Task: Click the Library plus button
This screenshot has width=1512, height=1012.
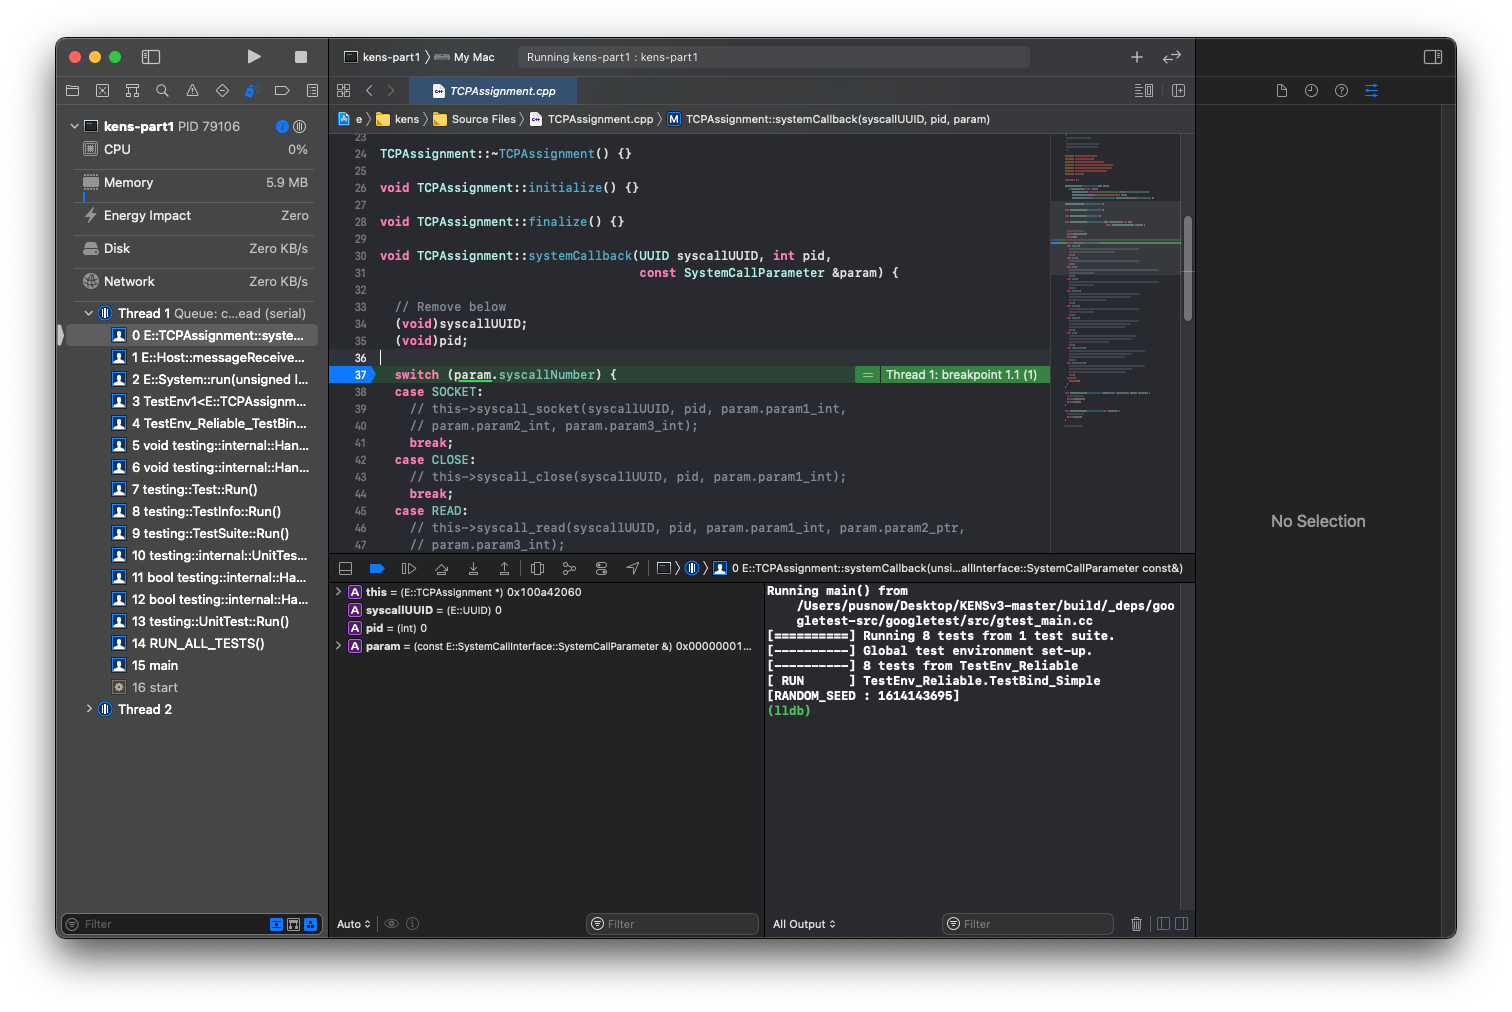Action: [x=1137, y=57]
